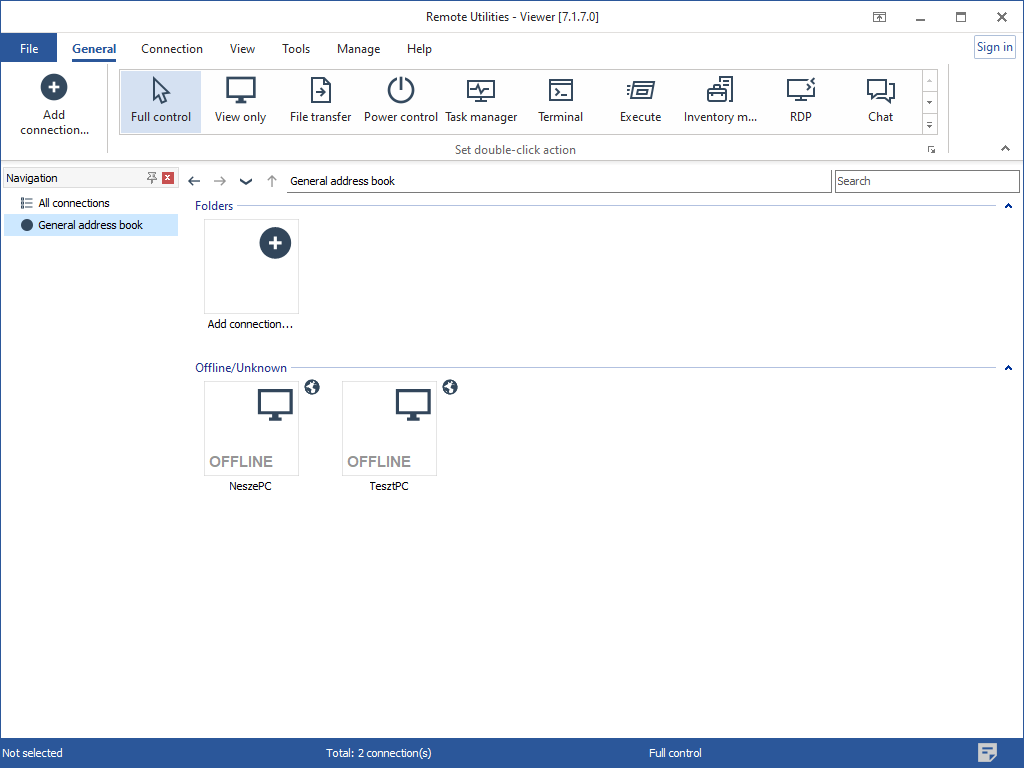The width and height of the screenshot is (1024, 768).
Task: Select the NeszePC offline computer
Action: (x=251, y=436)
